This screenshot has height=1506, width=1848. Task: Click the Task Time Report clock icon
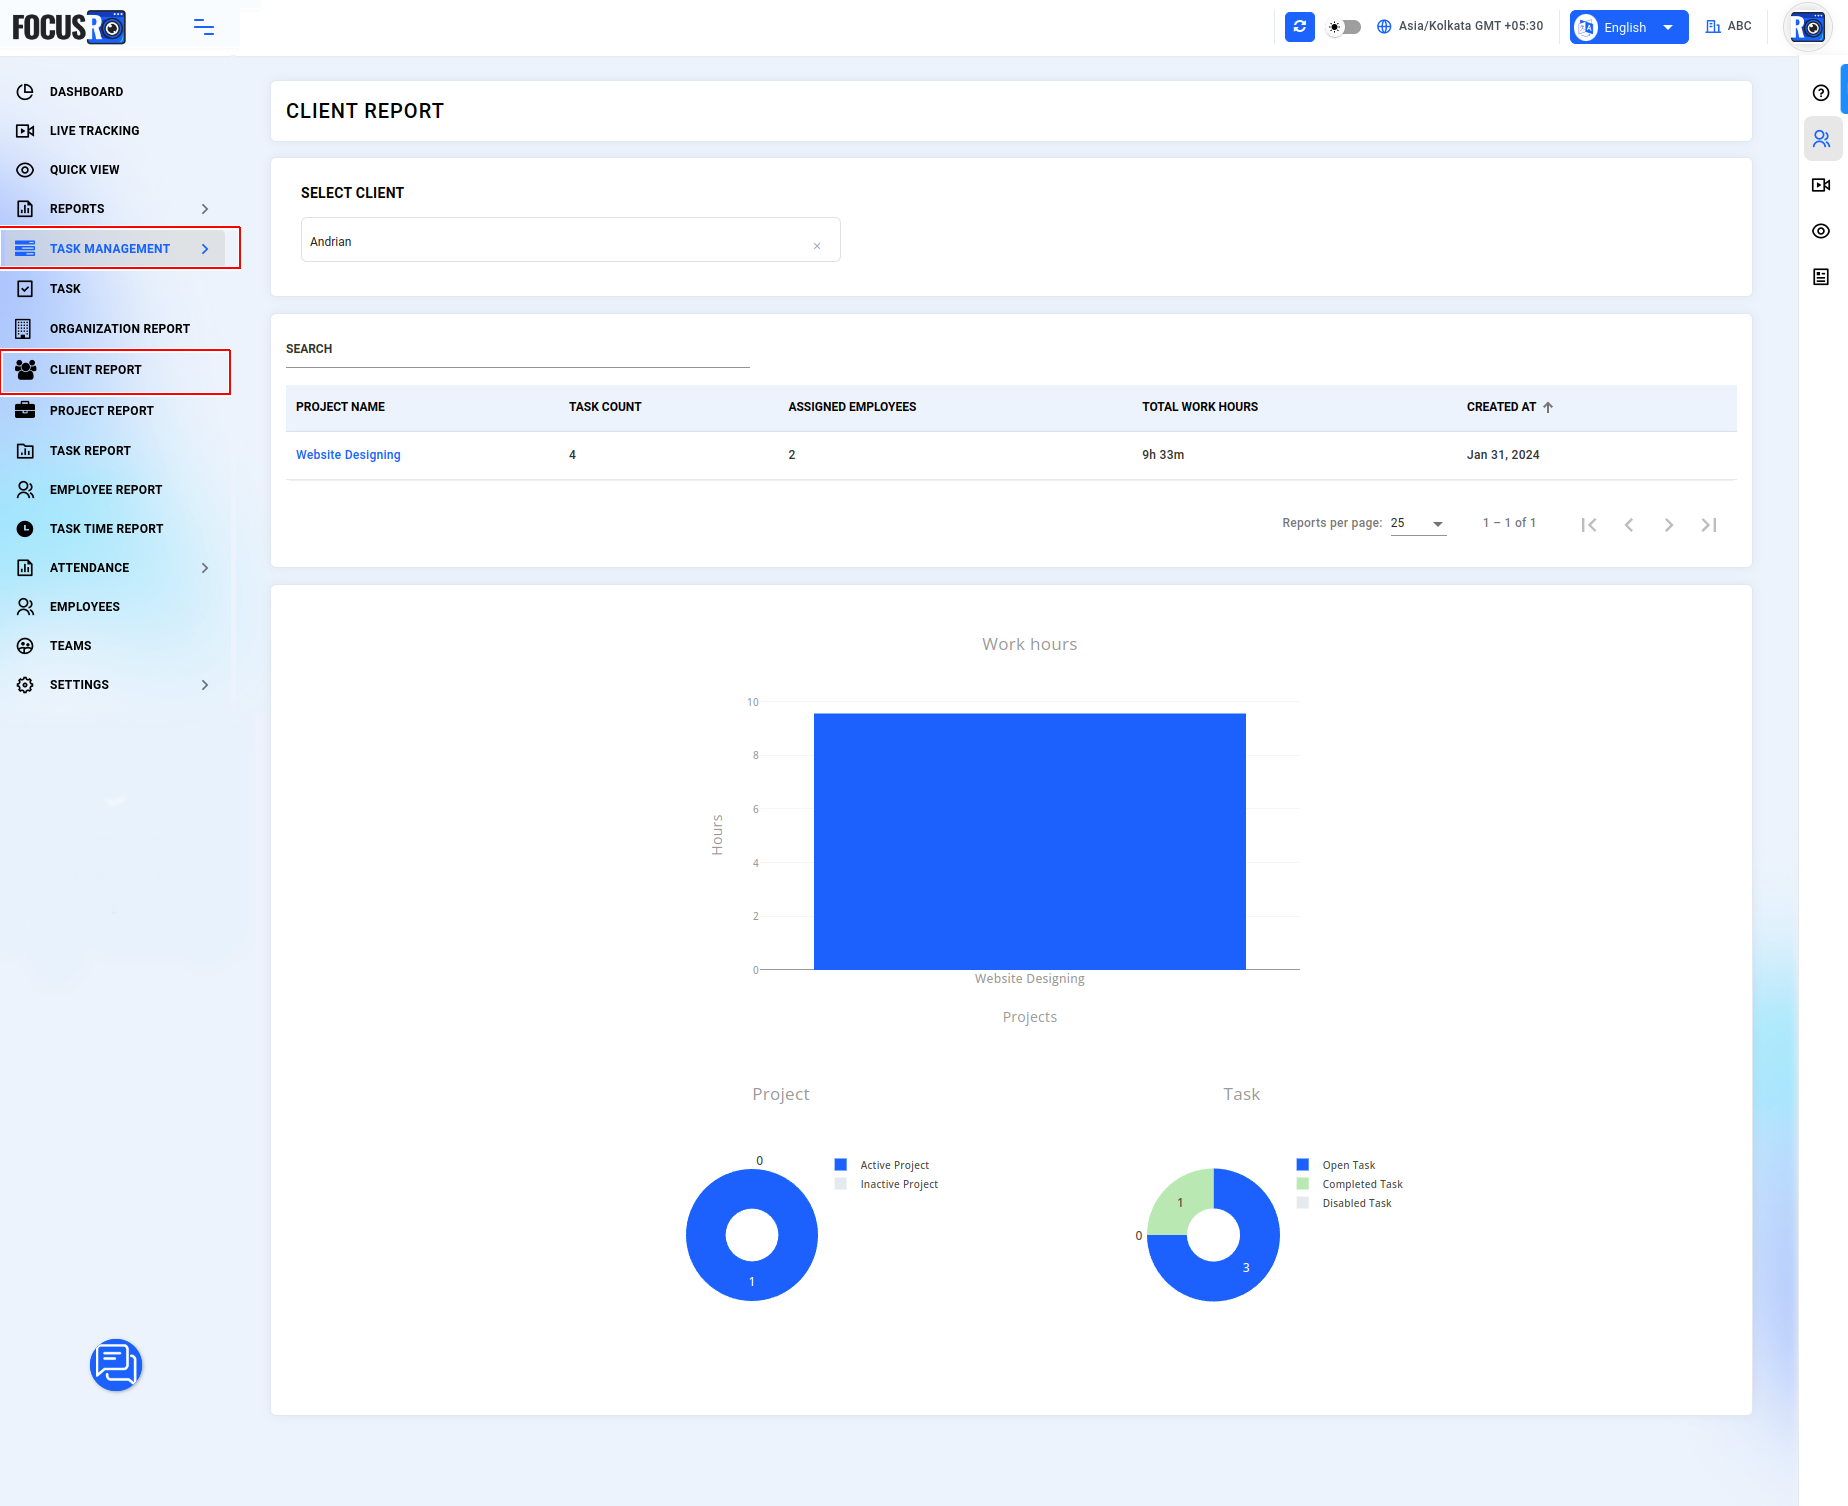pyautogui.click(x=25, y=529)
